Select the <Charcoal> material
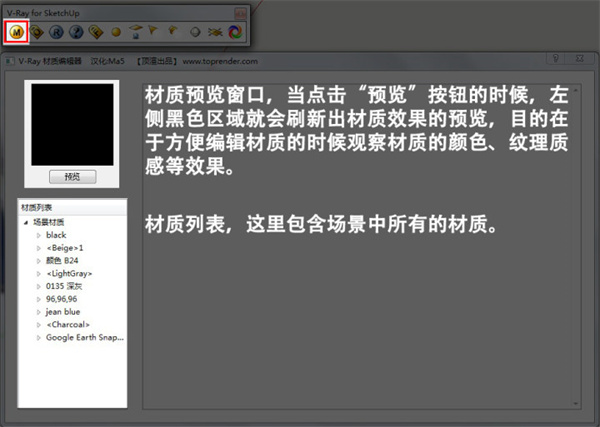The height and width of the screenshot is (427, 600). (x=68, y=325)
